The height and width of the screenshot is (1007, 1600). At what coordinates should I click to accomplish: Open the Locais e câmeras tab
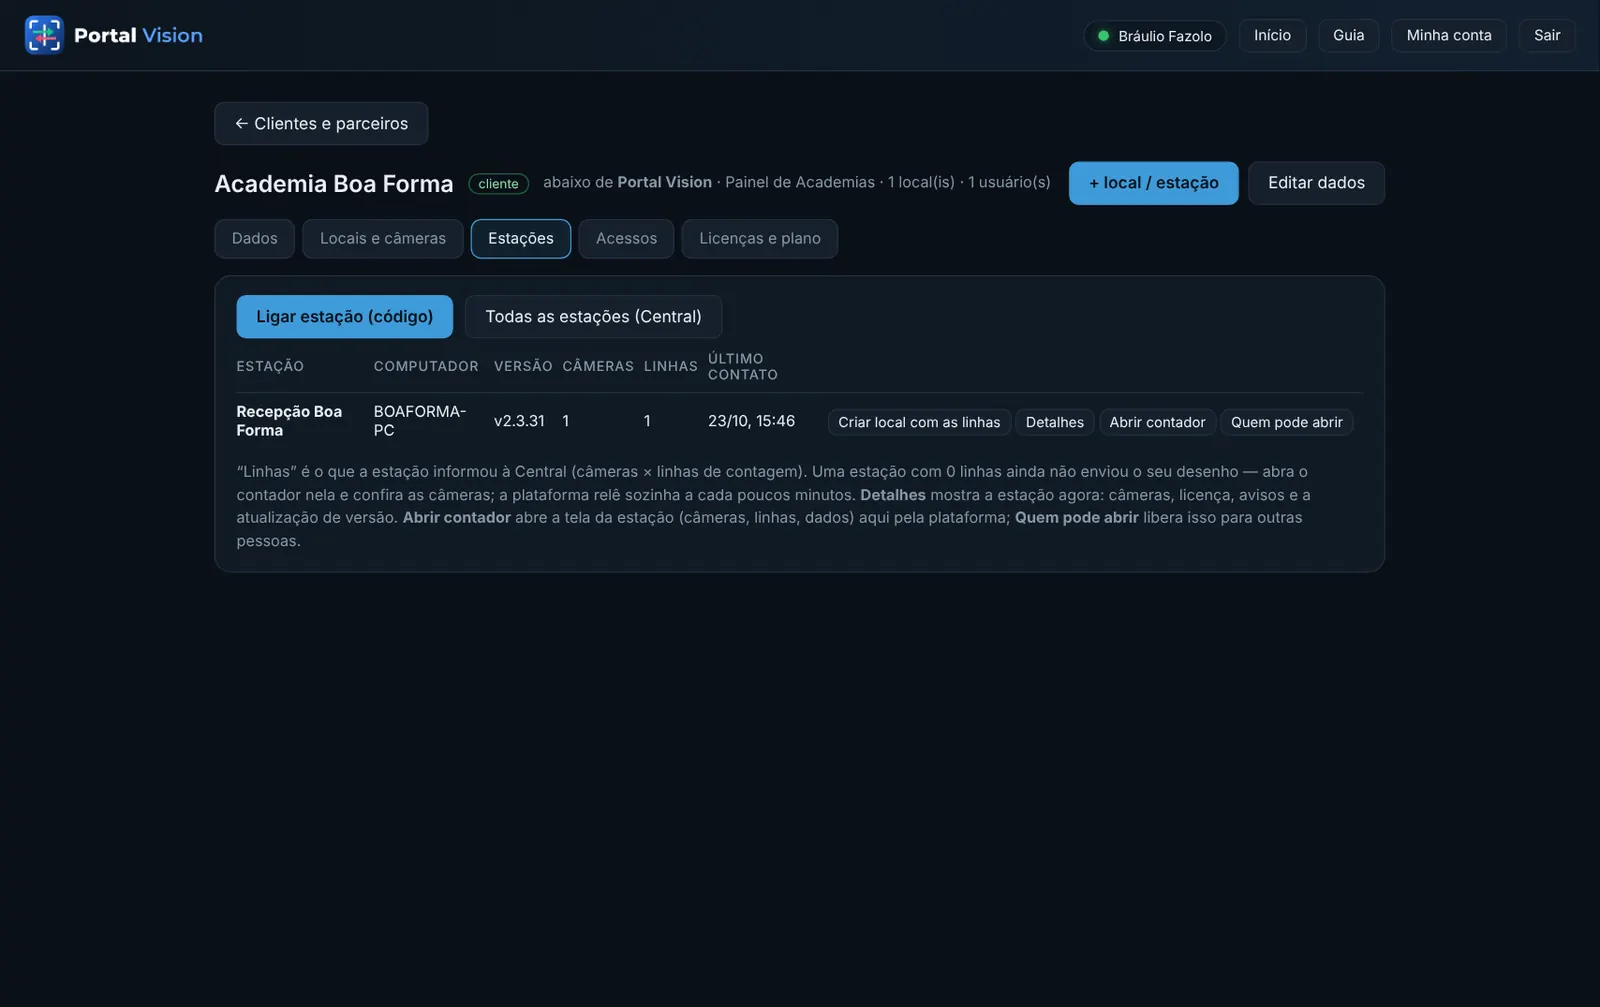[x=383, y=239]
